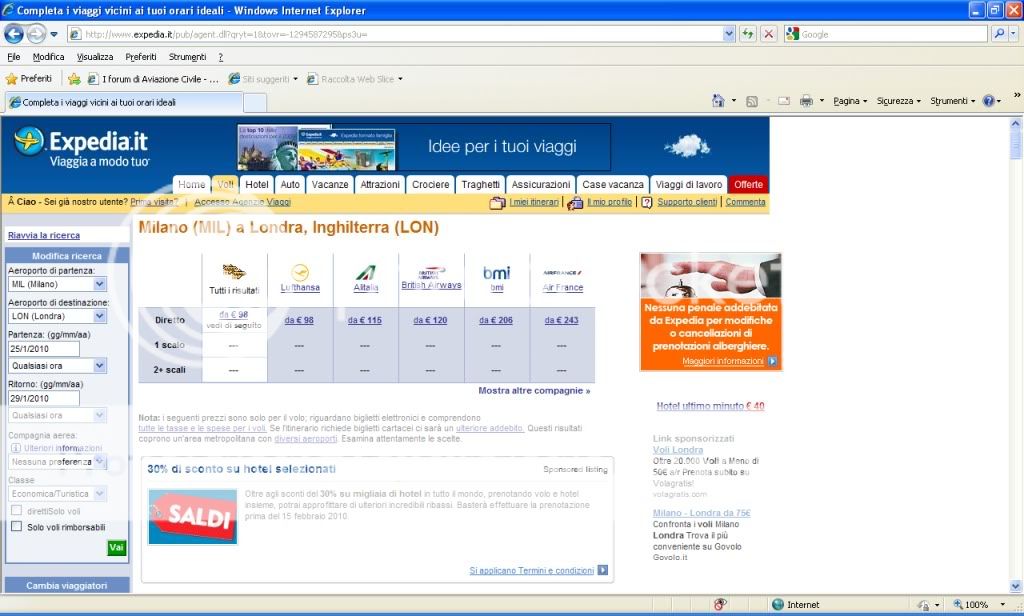Click the browser back arrow button

click(x=14, y=33)
